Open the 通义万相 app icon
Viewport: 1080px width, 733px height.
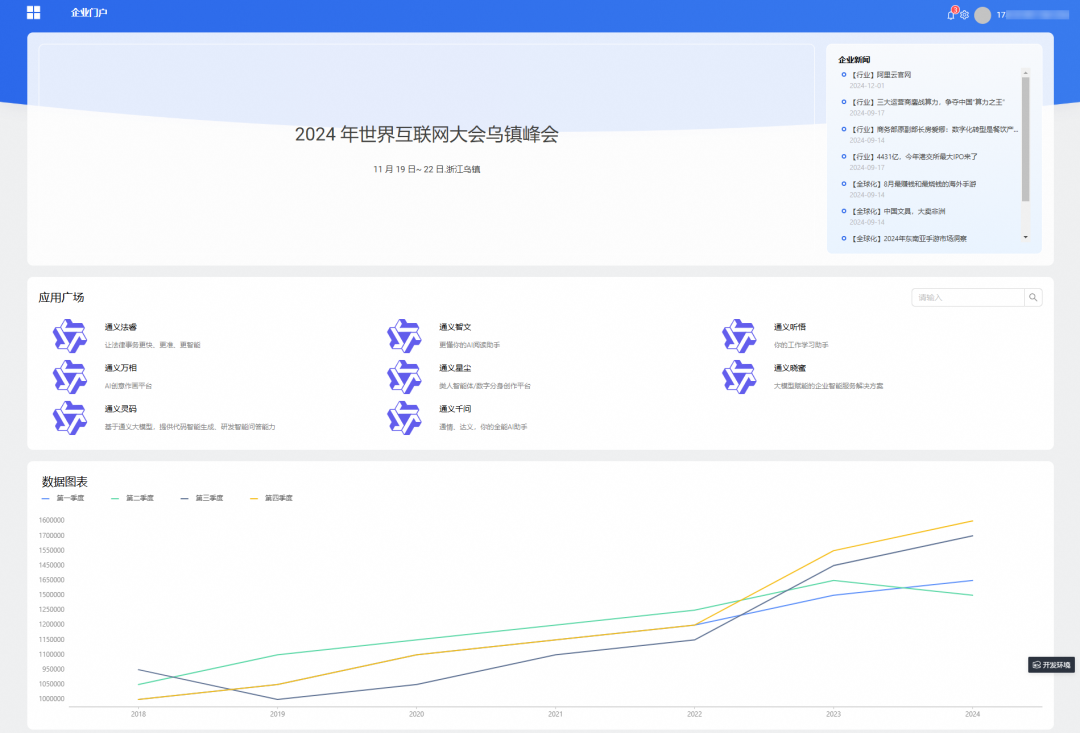(x=70, y=377)
